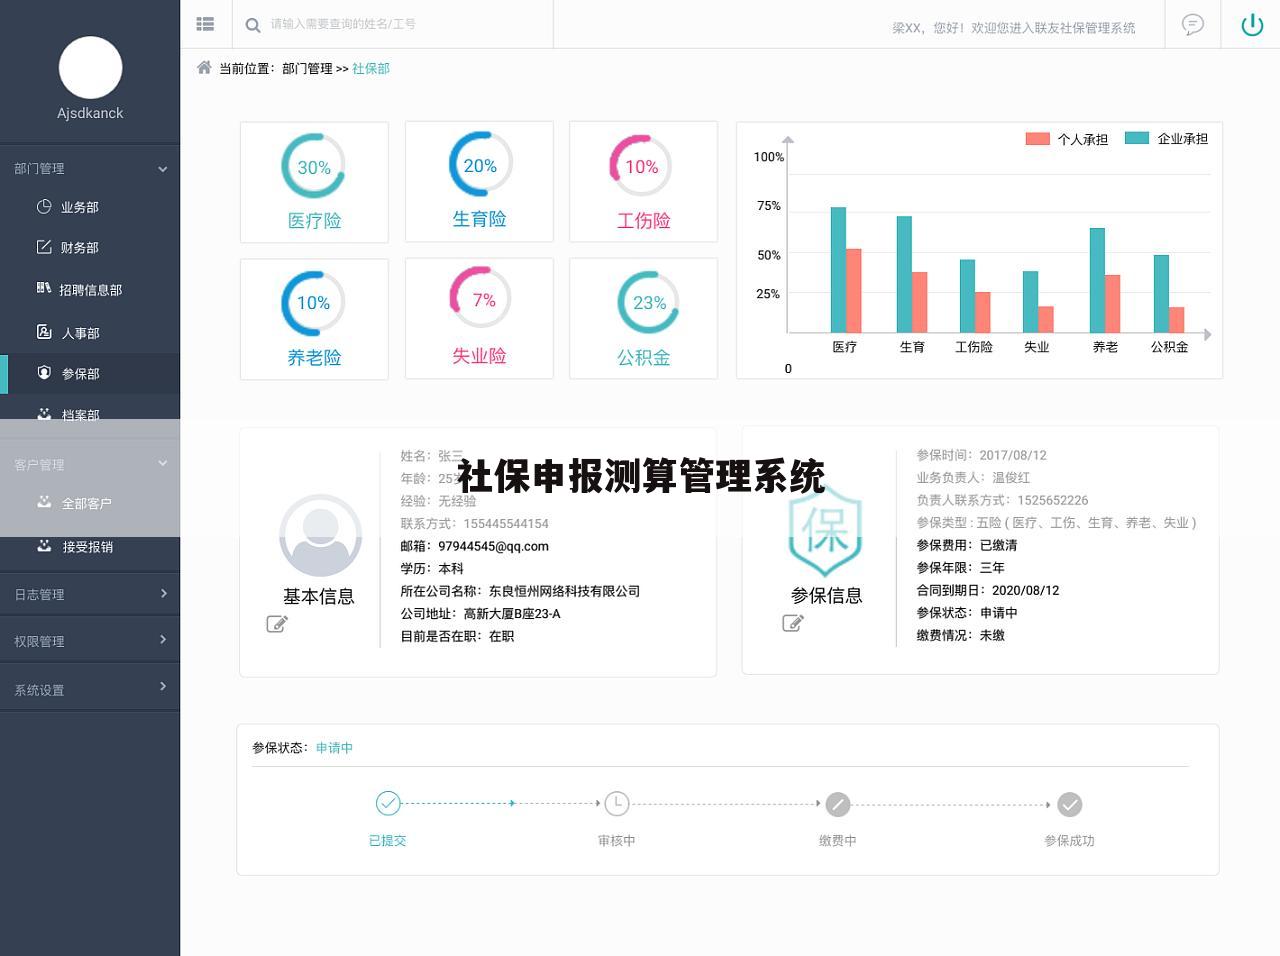This screenshot has height=956, width=1280.
Task: Click the 社保部 breadcrumb link
Action: click(371, 68)
